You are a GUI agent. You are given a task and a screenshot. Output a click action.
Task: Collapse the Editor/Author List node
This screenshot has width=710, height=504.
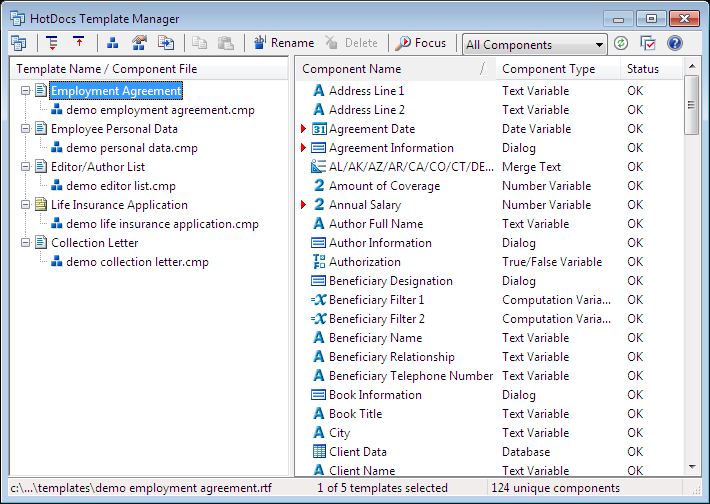[26, 167]
